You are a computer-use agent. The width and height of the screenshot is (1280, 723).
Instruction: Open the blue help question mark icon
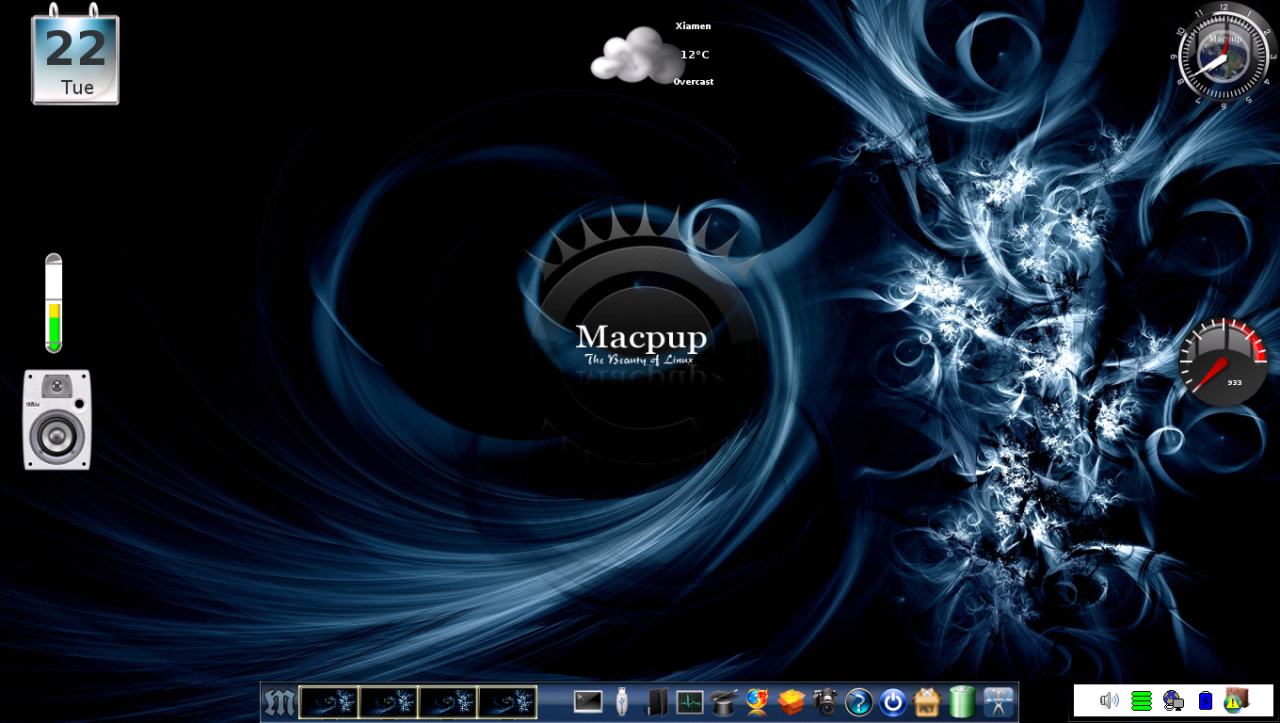[859, 702]
